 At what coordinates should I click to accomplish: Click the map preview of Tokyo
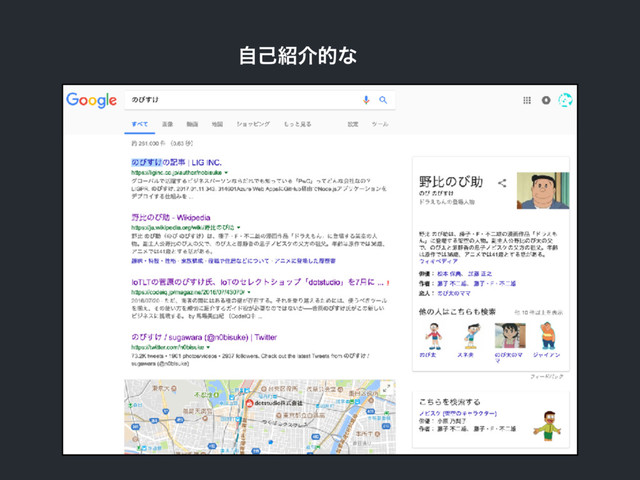[260, 417]
